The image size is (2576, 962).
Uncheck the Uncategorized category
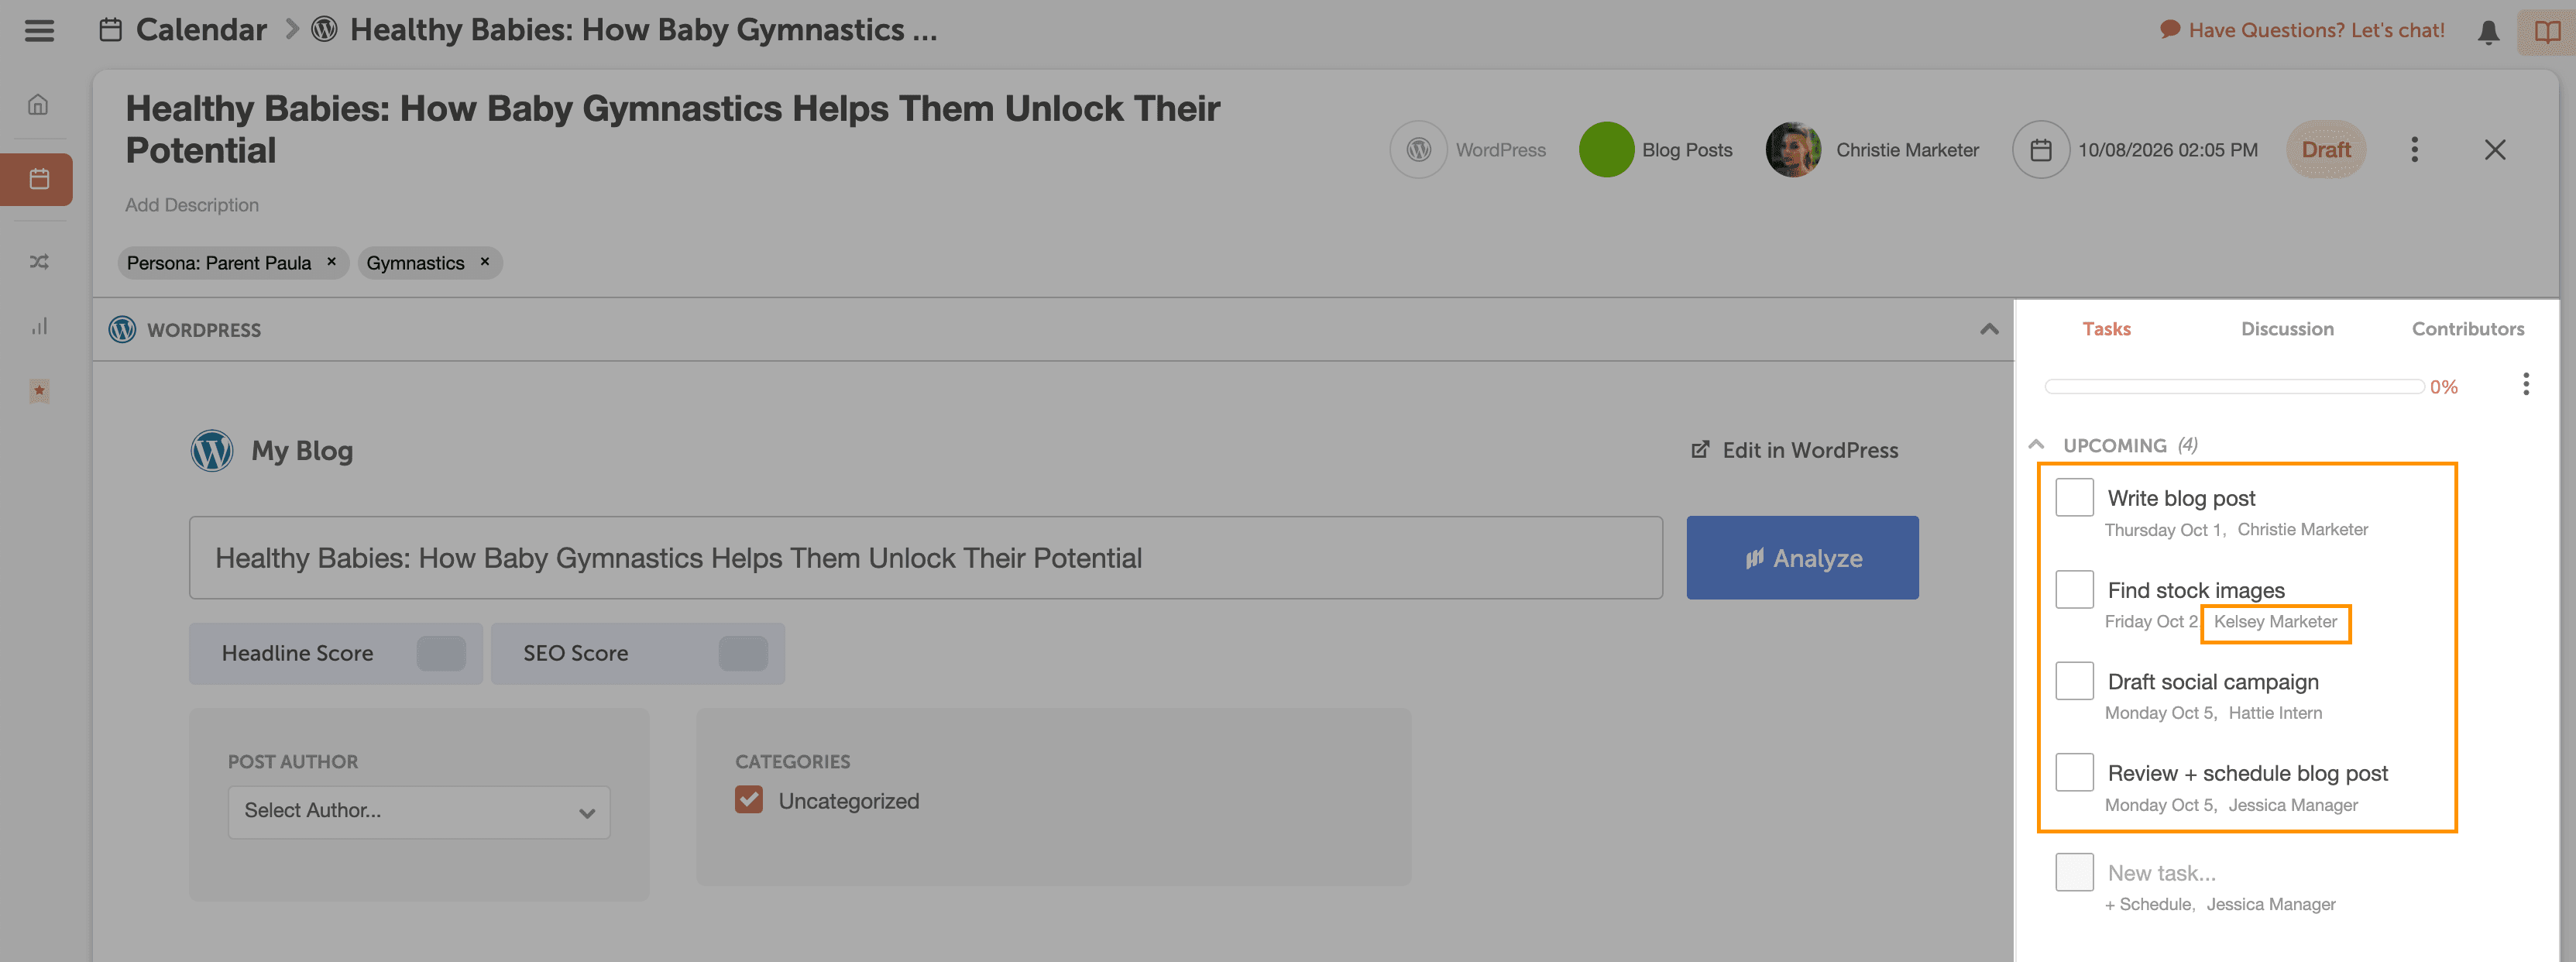tap(748, 800)
